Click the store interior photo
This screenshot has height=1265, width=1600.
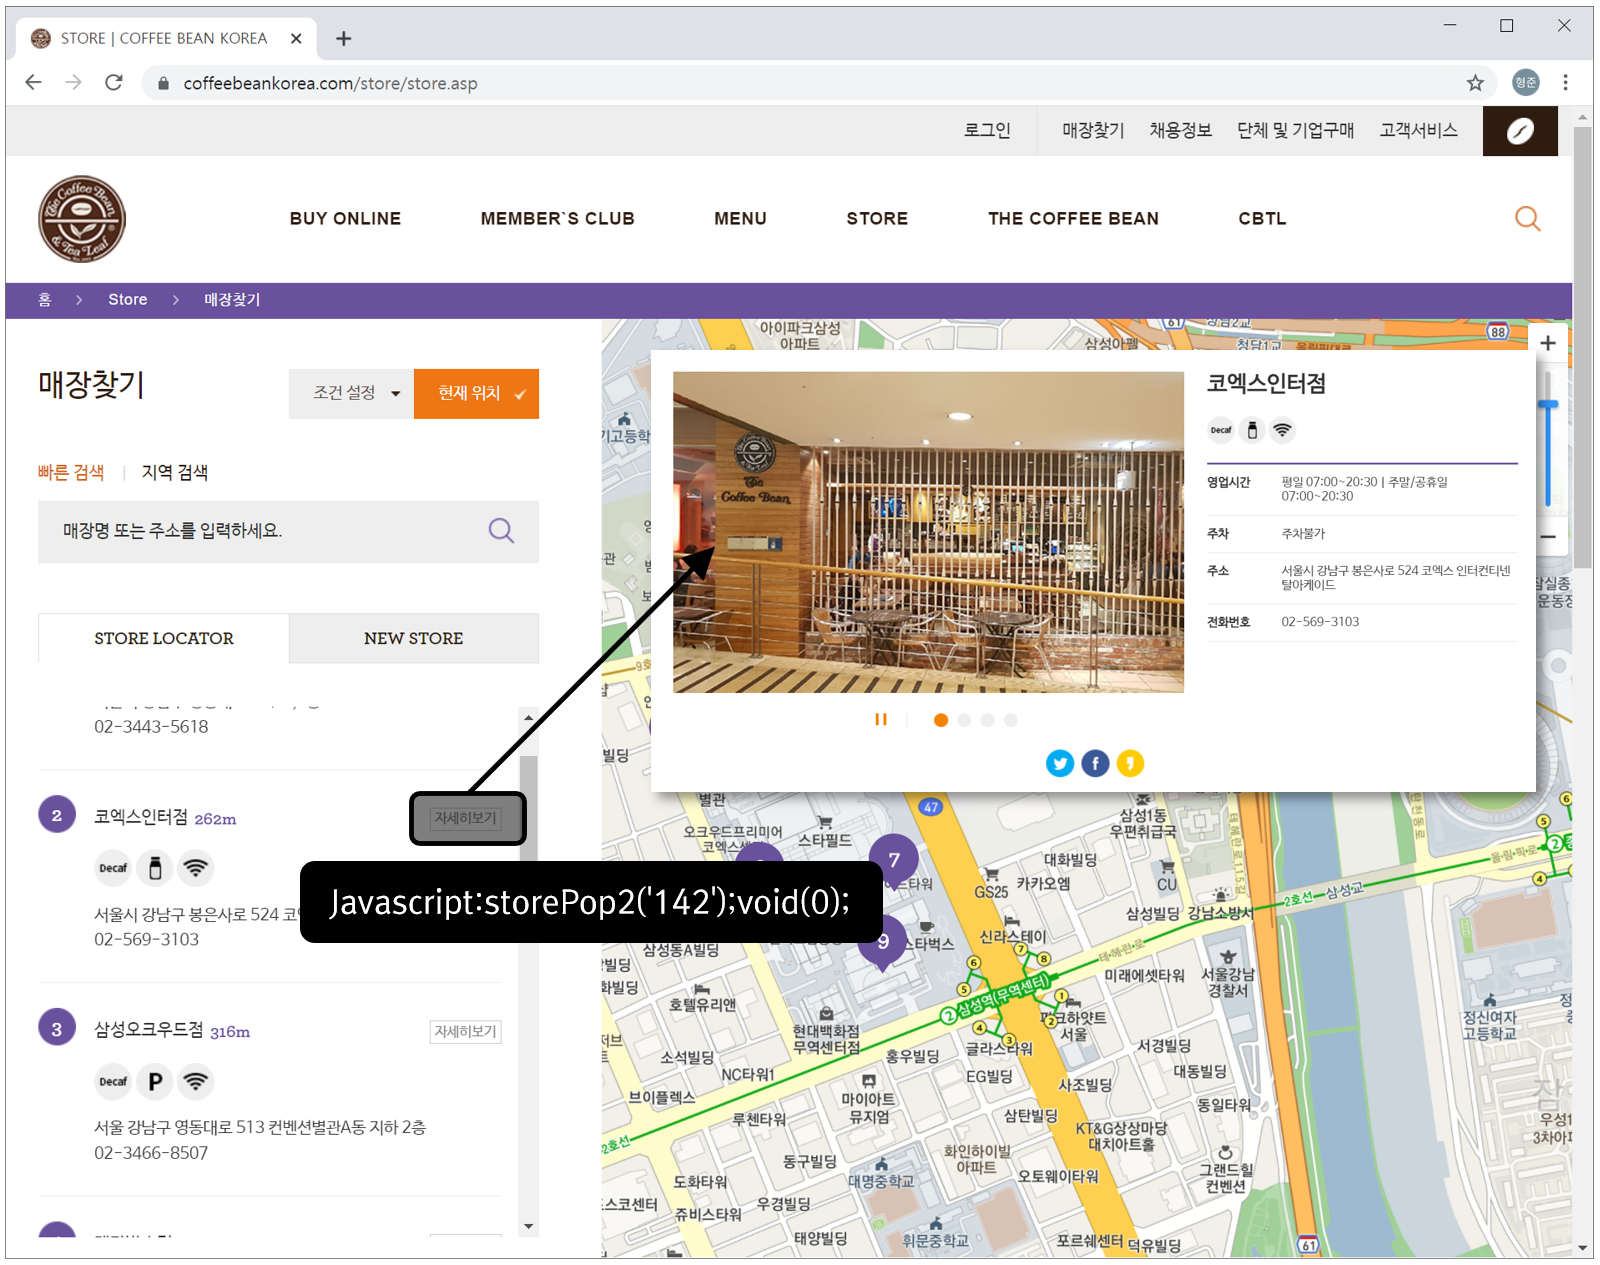(928, 532)
